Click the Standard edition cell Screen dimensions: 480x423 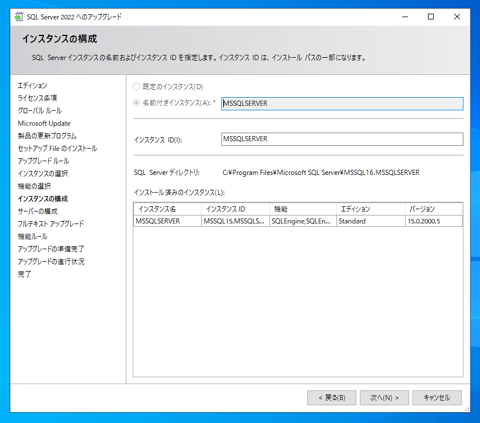click(371, 221)
